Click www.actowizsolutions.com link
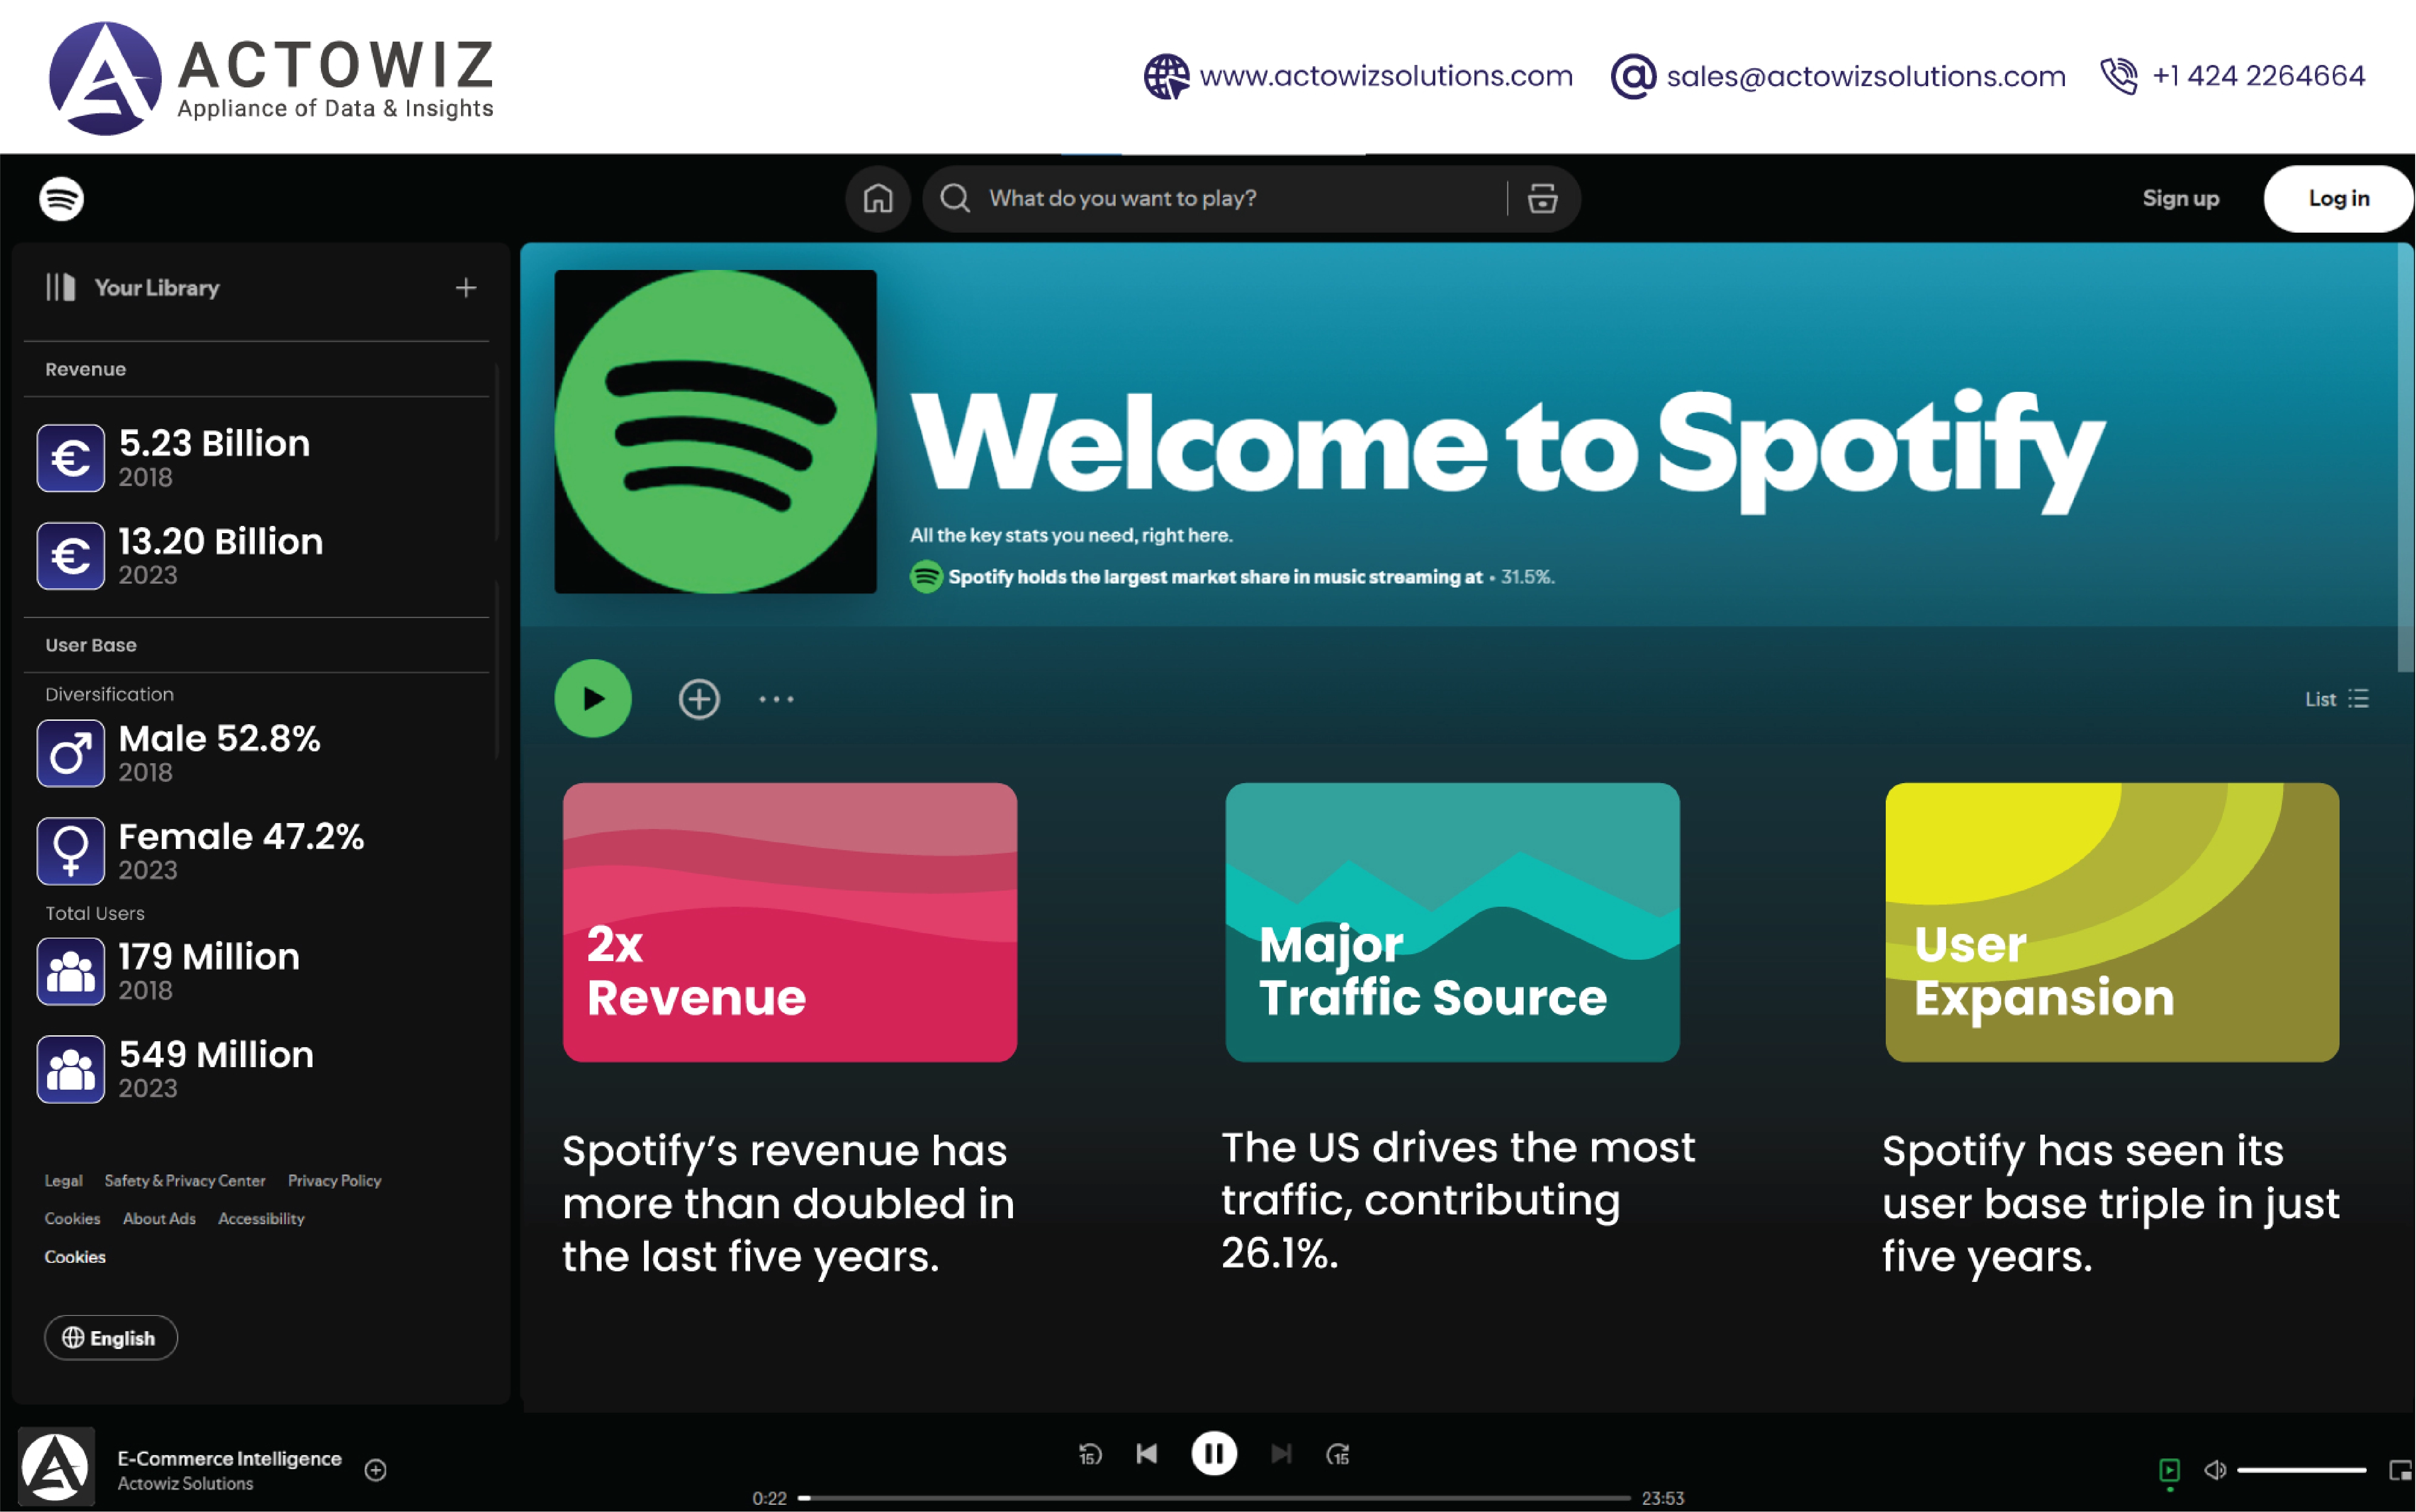The width and height of the screenshot is (2416, 1512). (1386, 76)
